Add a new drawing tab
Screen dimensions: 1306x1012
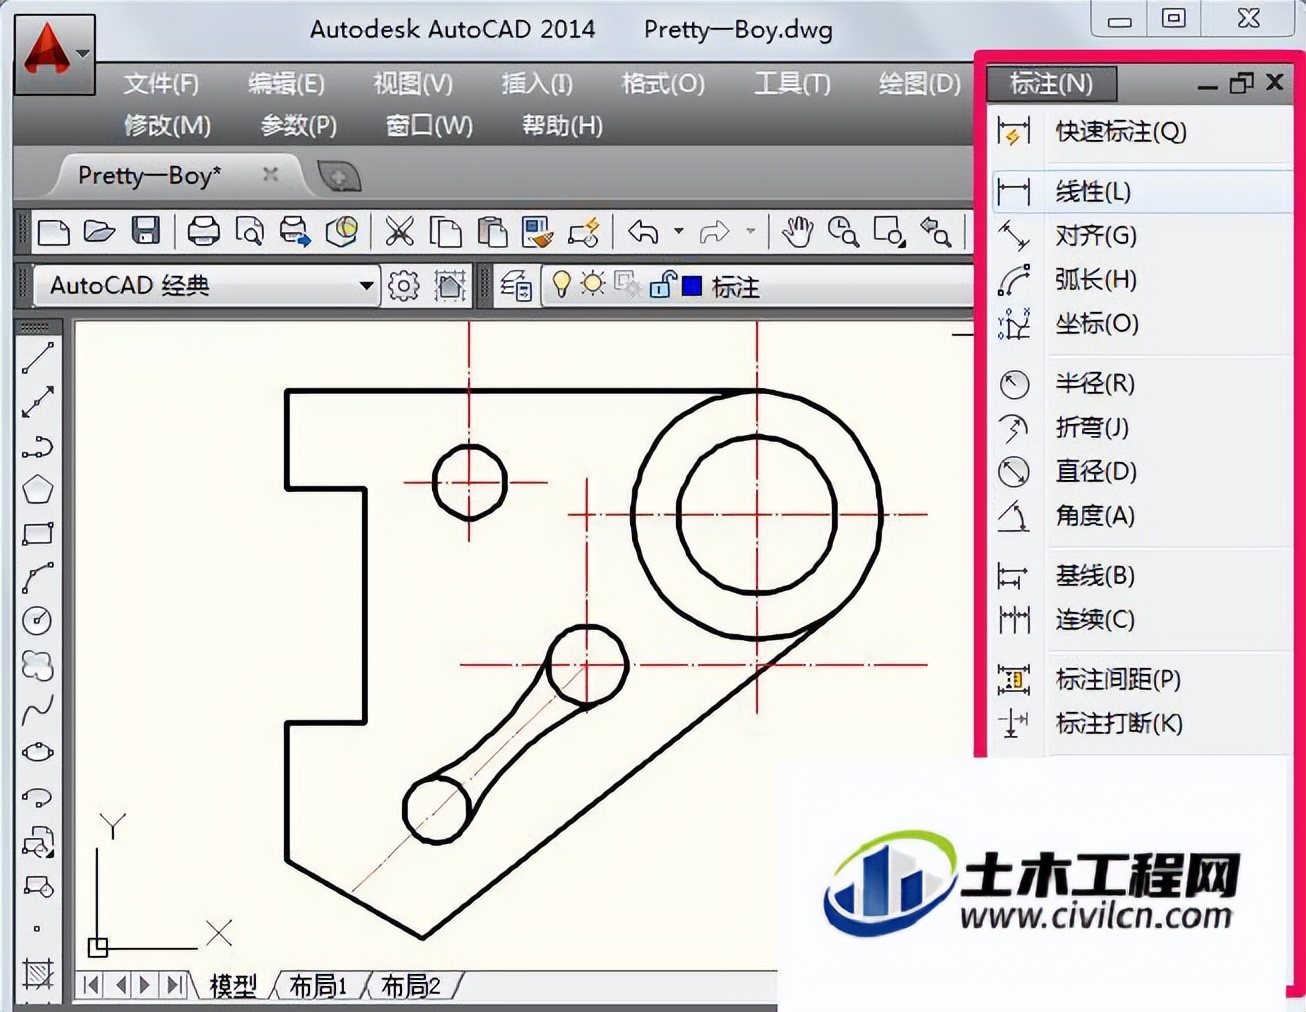(338, 177)
